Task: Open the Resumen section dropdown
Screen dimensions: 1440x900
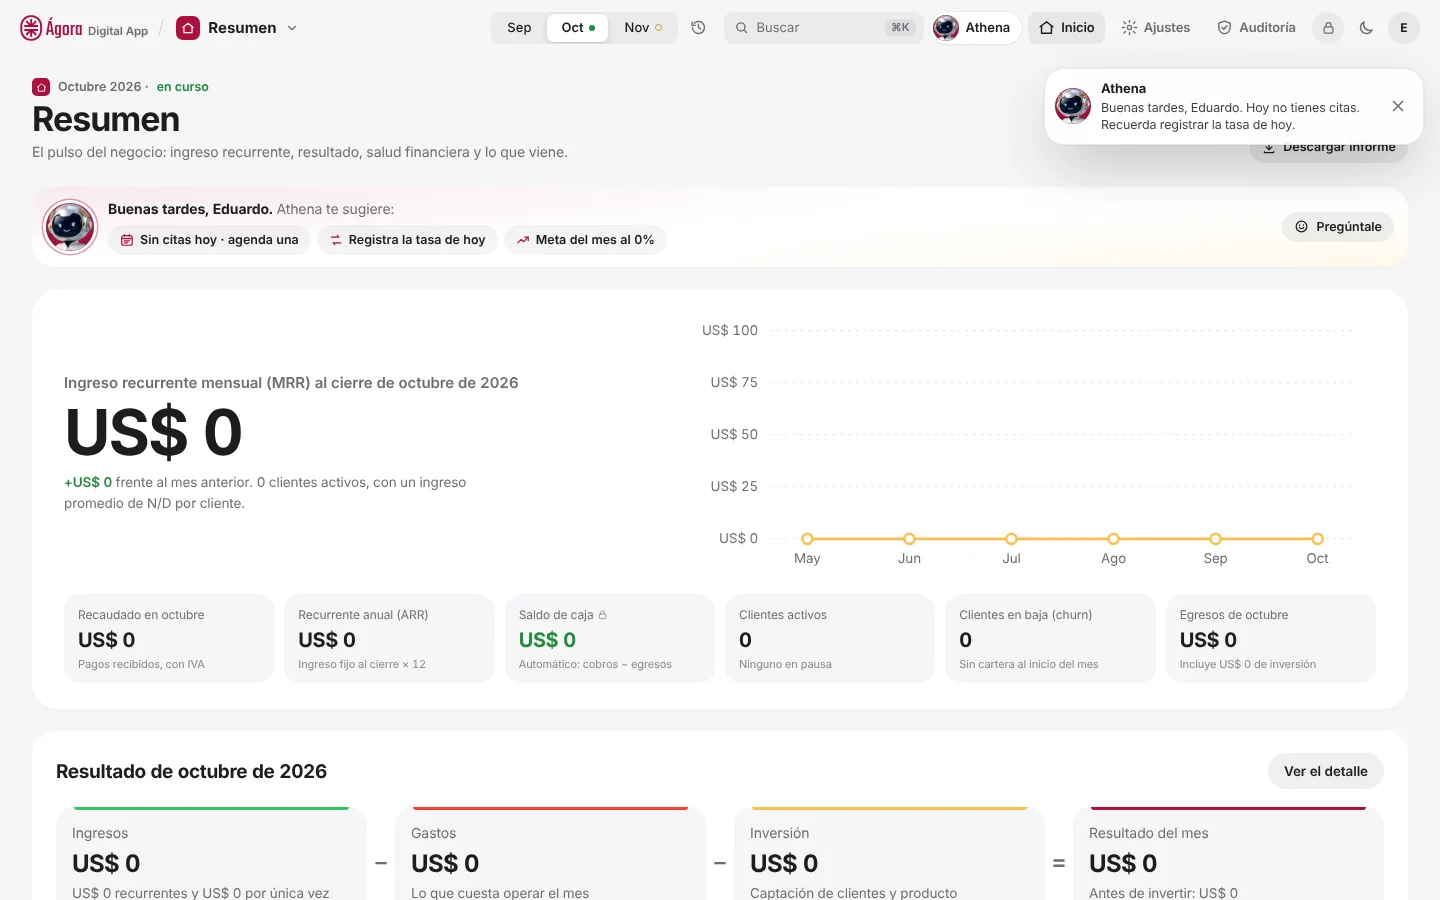Action: [x=237, y=28]
